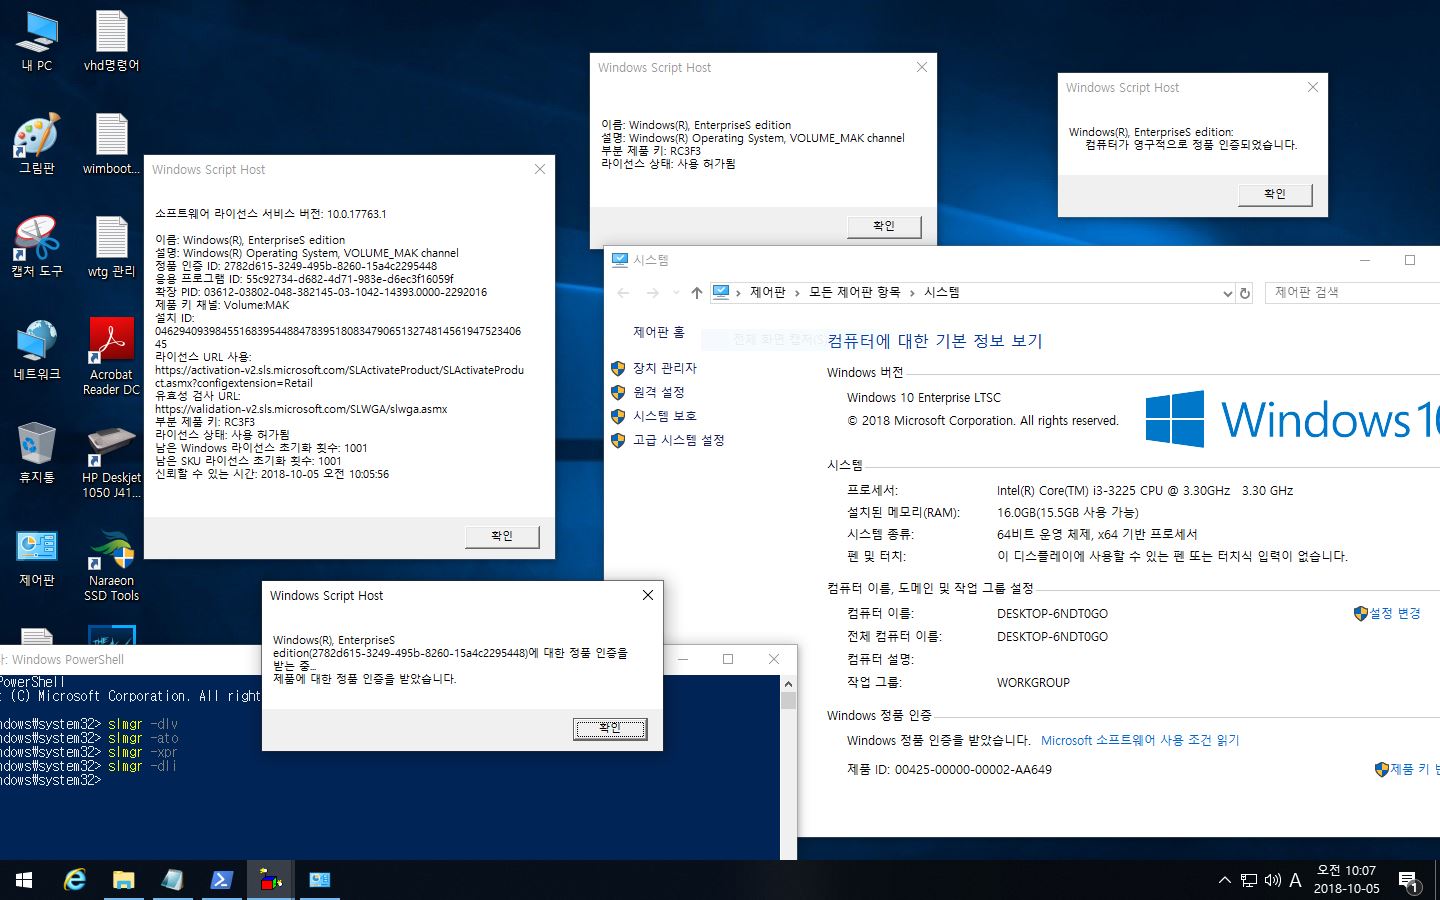
Task: Open the taskbar clock showing 오전 10:07
Action: [1346, 880]
